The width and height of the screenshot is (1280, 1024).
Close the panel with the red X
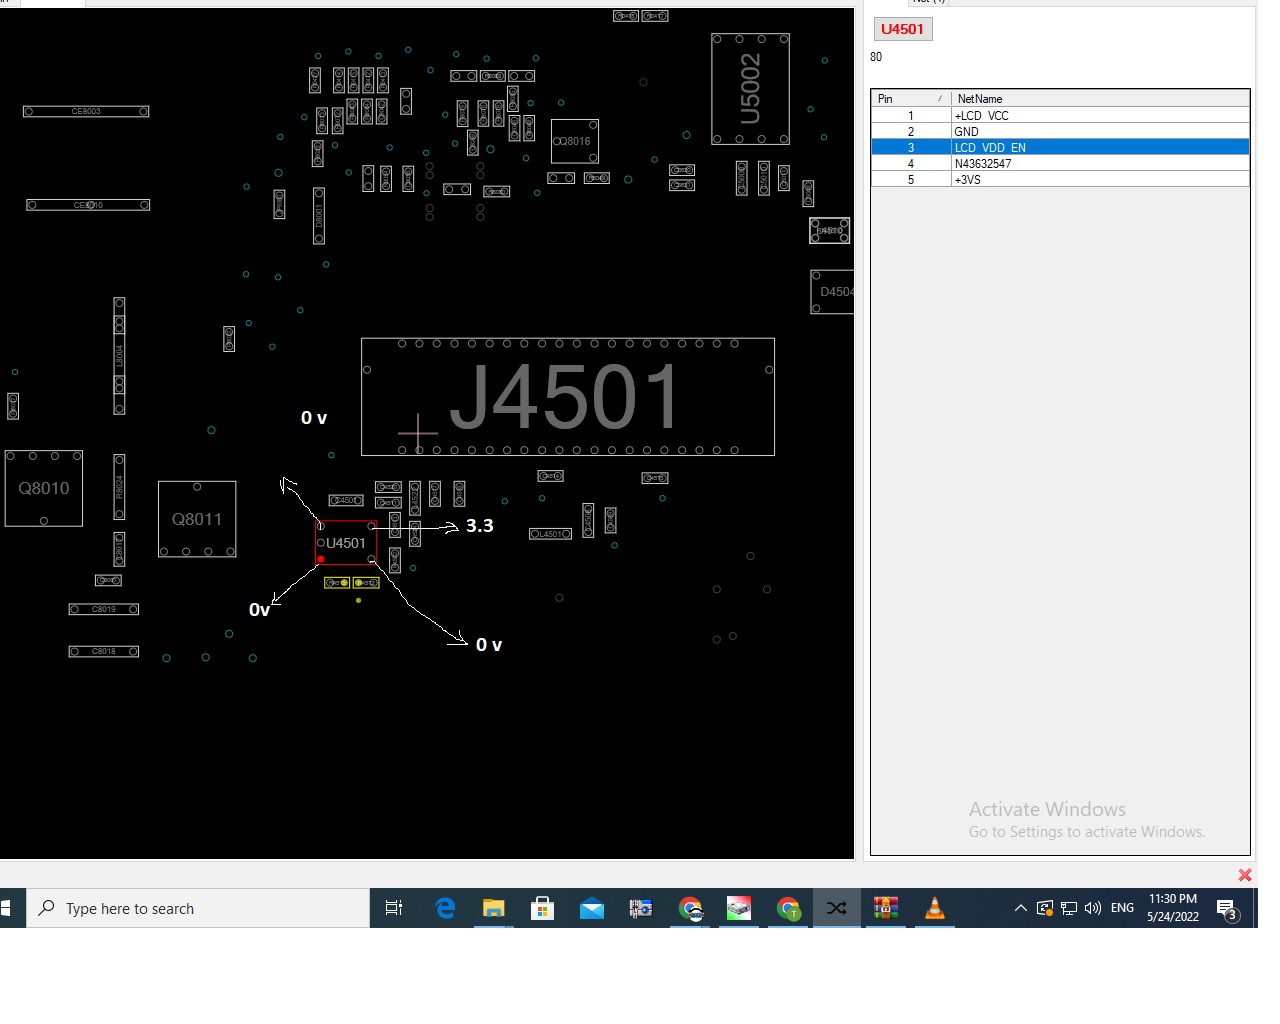tap(1245, 875)
